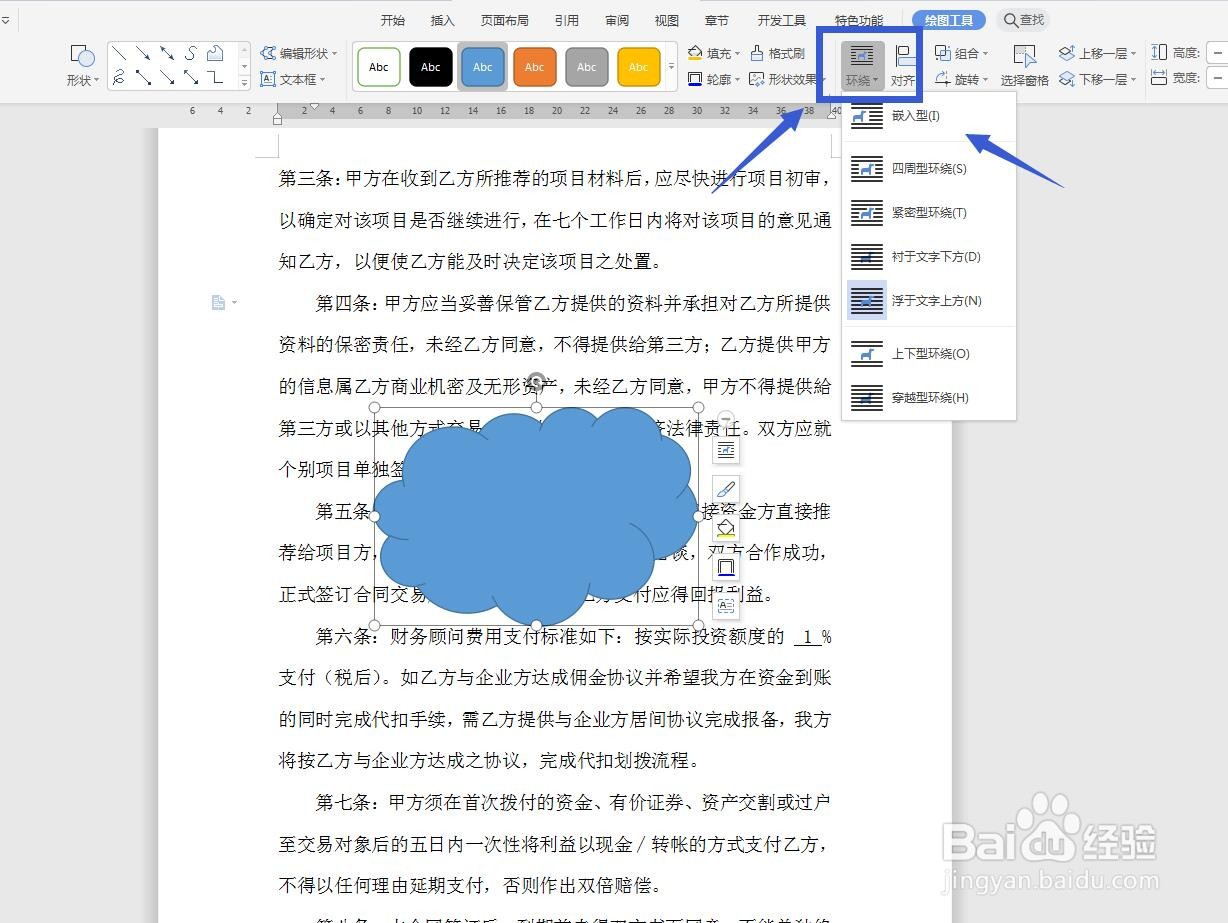
Task: Select the elbow connector shape
Action: pyautogui.click(x=215, y=77)
